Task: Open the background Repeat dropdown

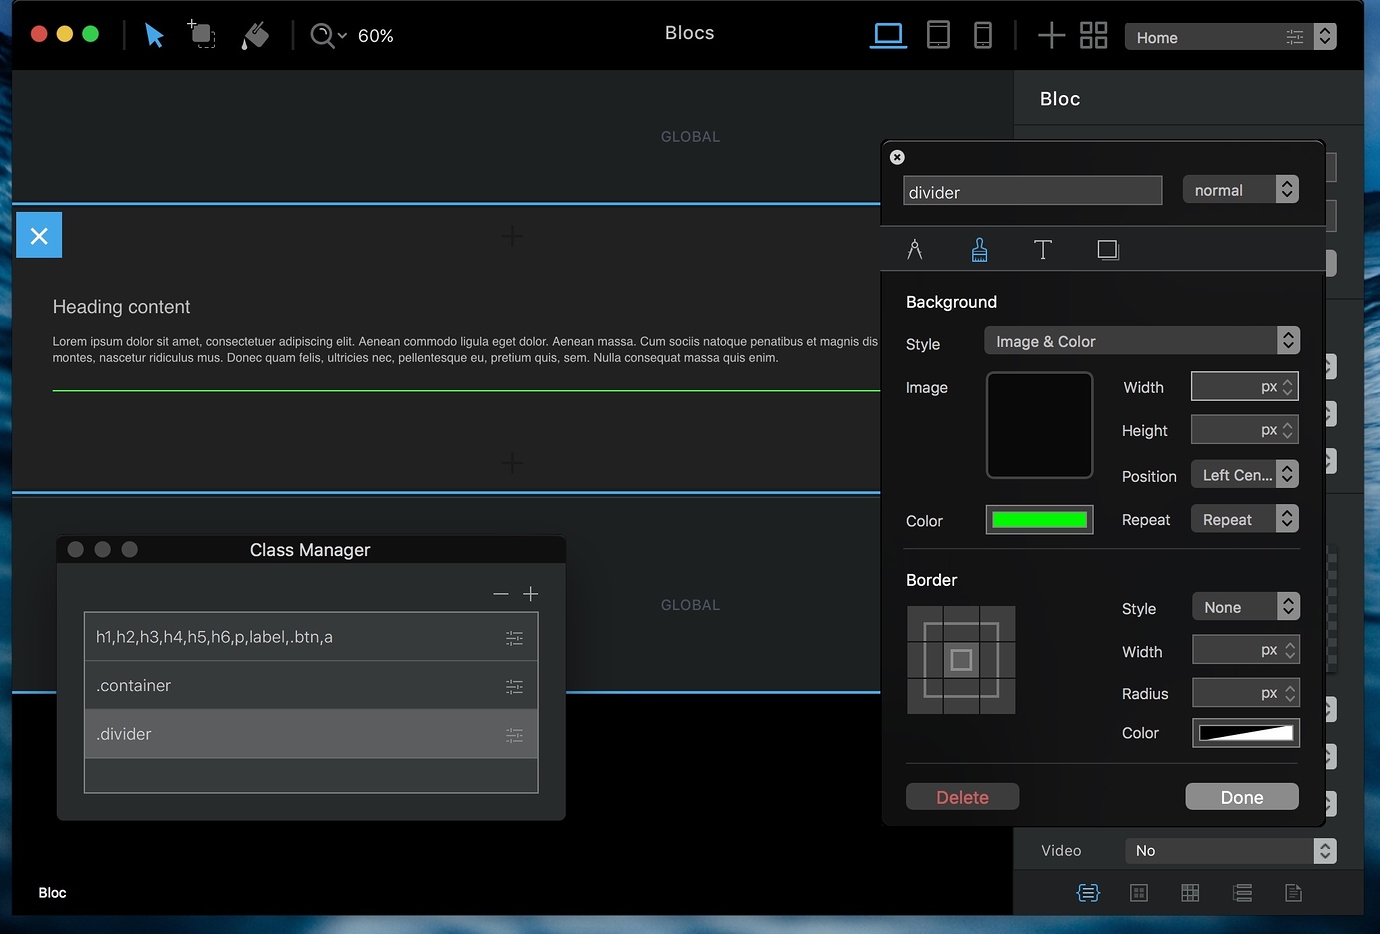Action: pos(1244,519)
